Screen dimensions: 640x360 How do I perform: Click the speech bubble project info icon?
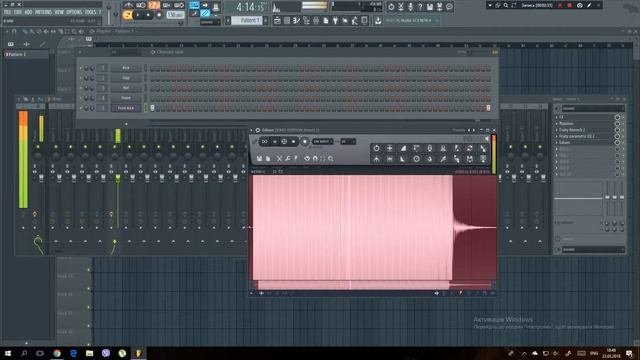[449, 7]
